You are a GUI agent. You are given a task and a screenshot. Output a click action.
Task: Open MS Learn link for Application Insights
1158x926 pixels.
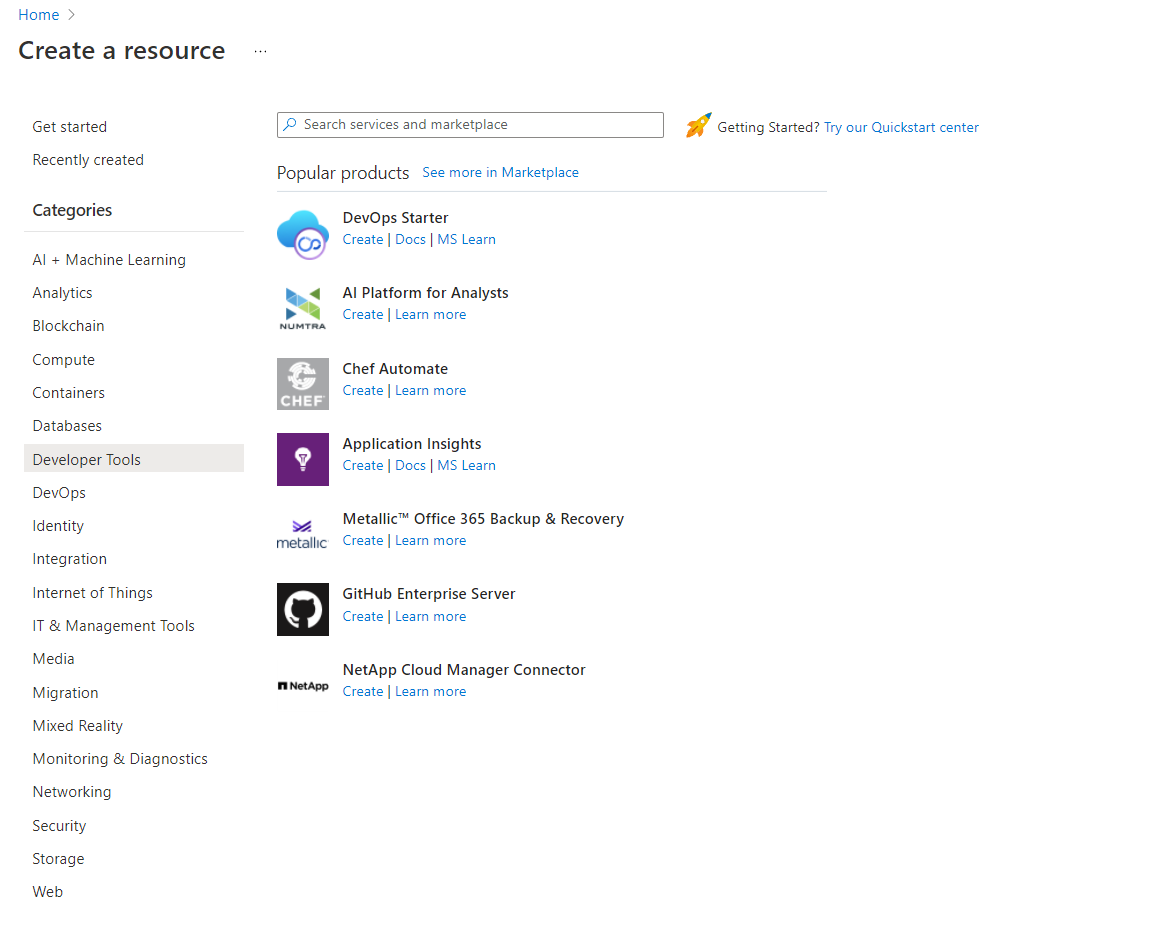click(467, 465)
